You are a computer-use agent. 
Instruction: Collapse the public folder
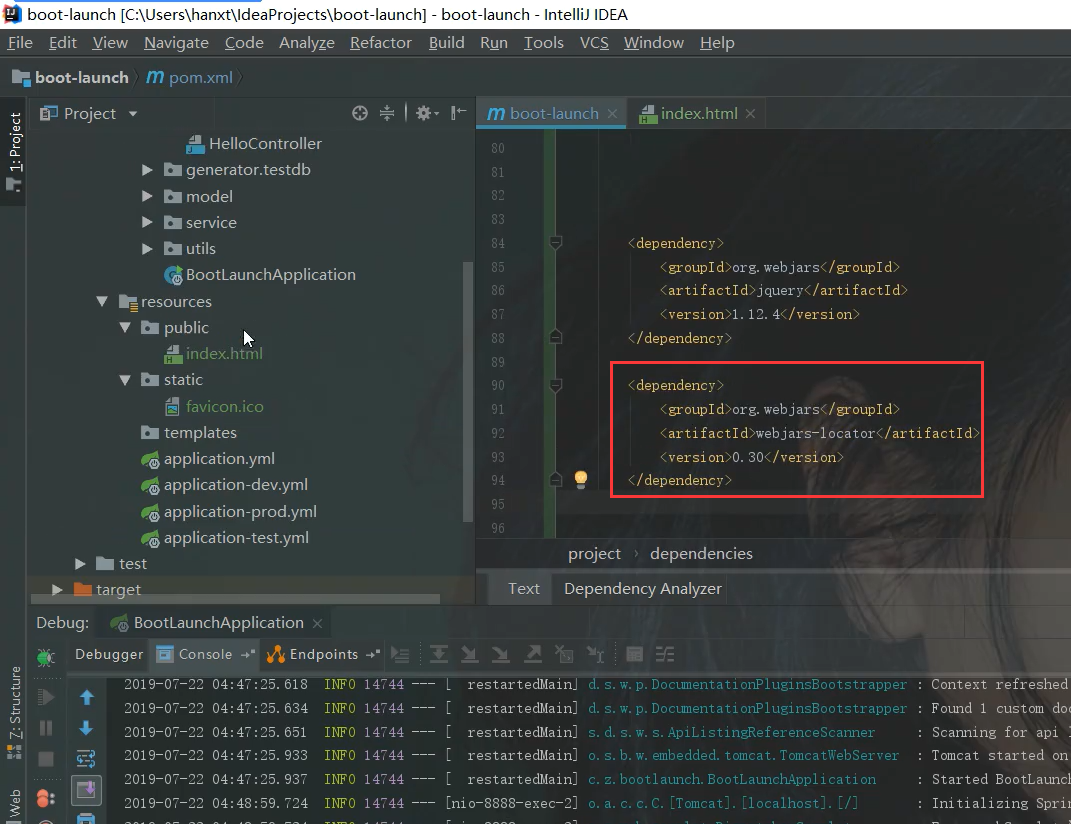click(125, 327)
